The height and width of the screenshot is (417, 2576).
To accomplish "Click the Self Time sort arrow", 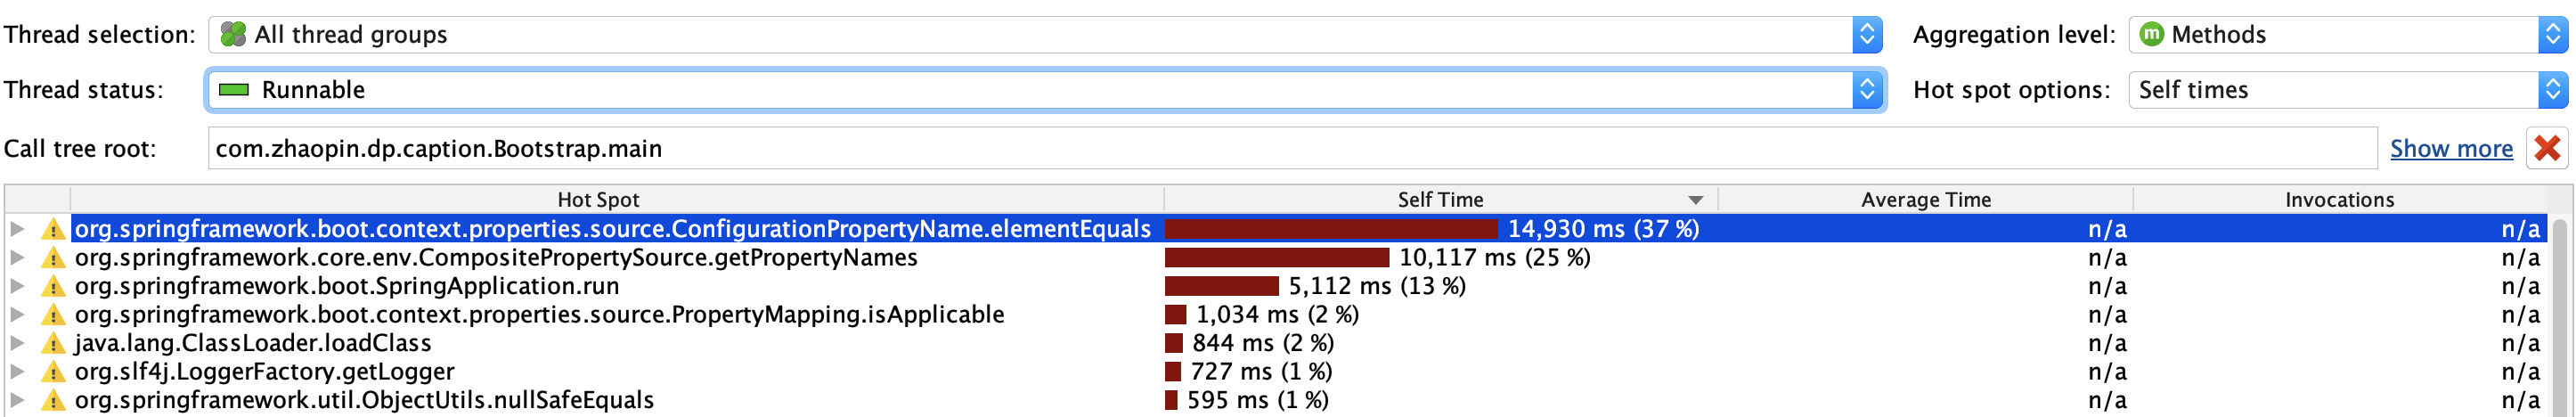I will [1695, 200].
